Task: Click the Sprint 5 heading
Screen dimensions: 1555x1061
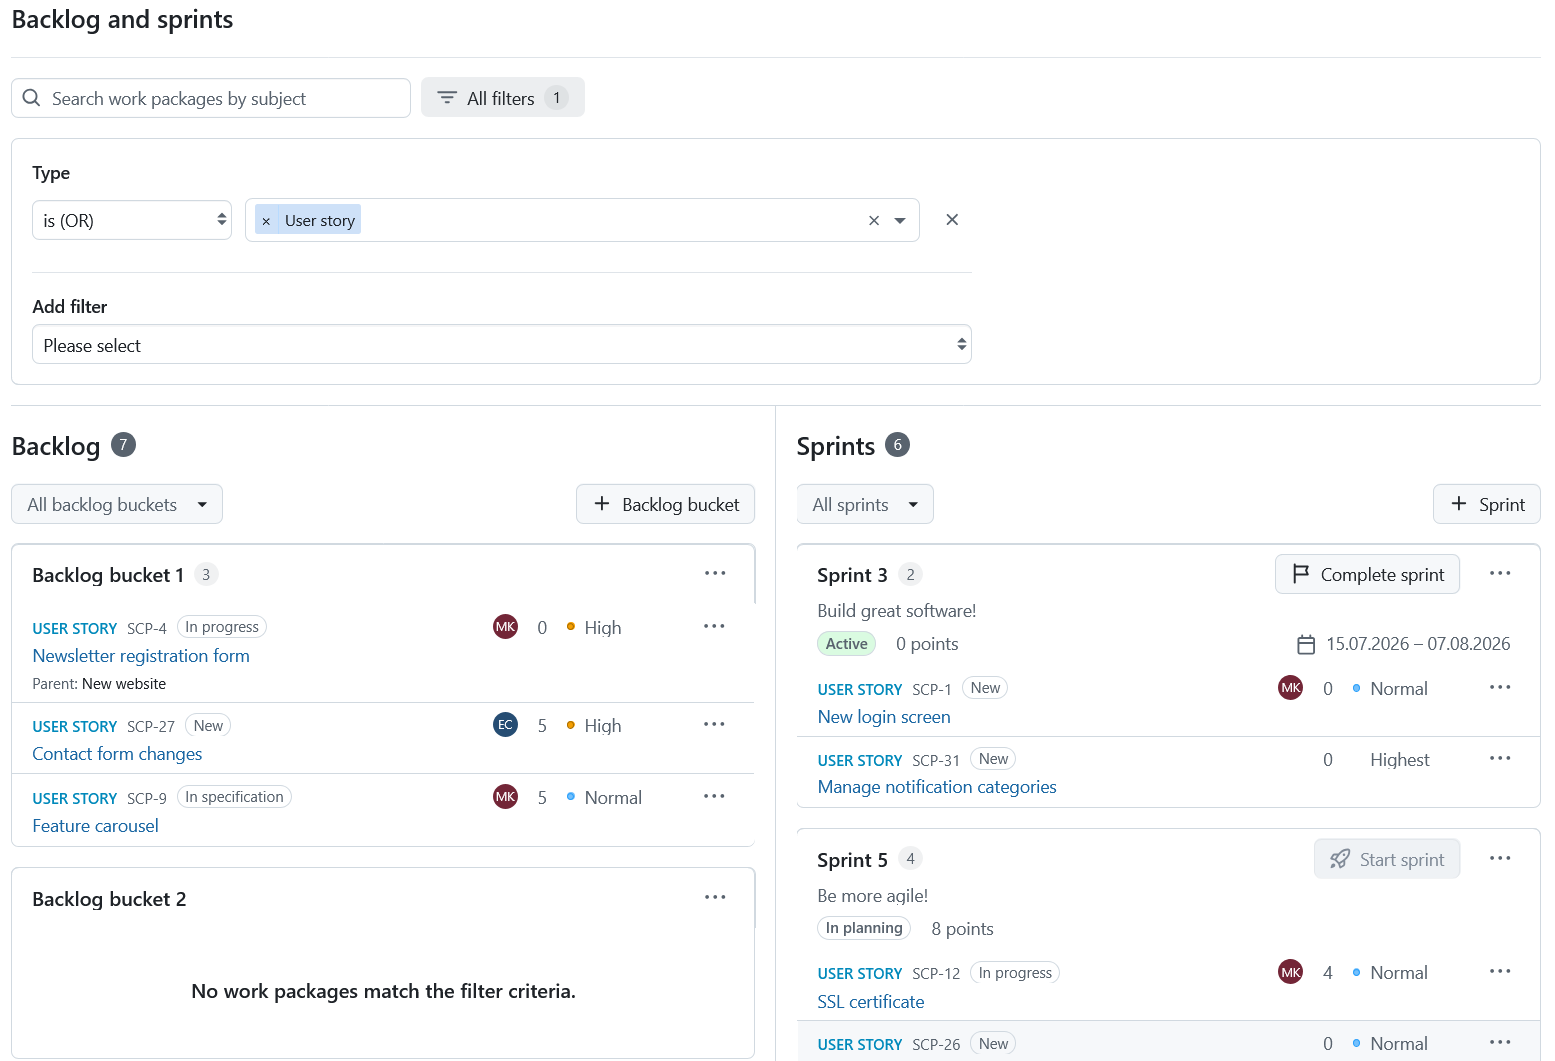Action: [852, 860]
